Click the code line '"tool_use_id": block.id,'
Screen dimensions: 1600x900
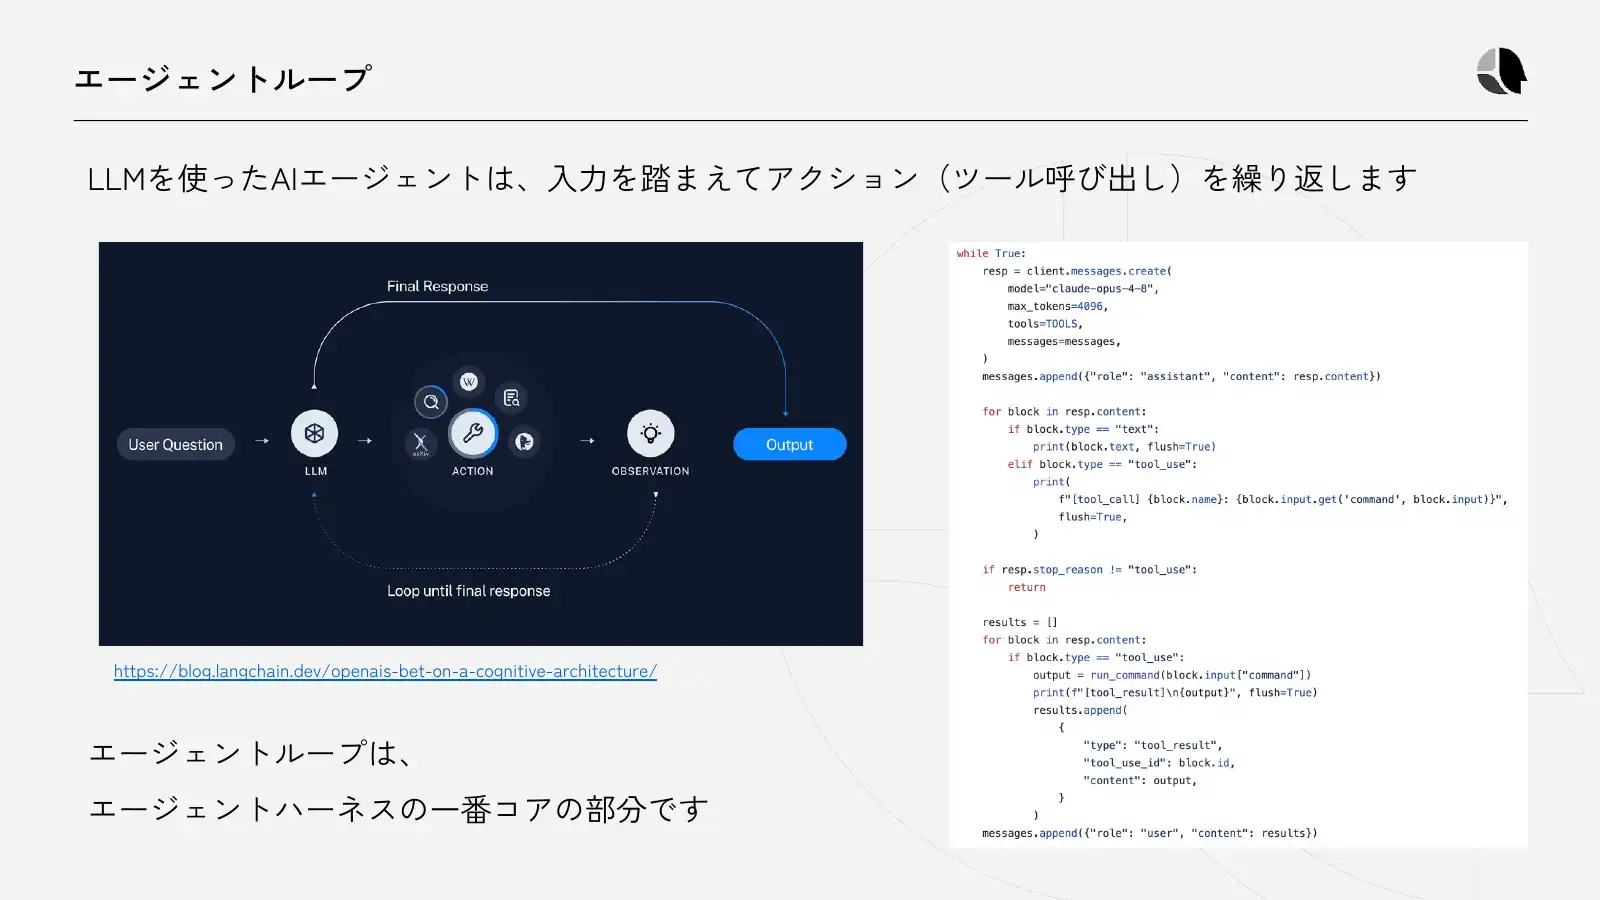pyautogui.click(x=1159, y=763)
